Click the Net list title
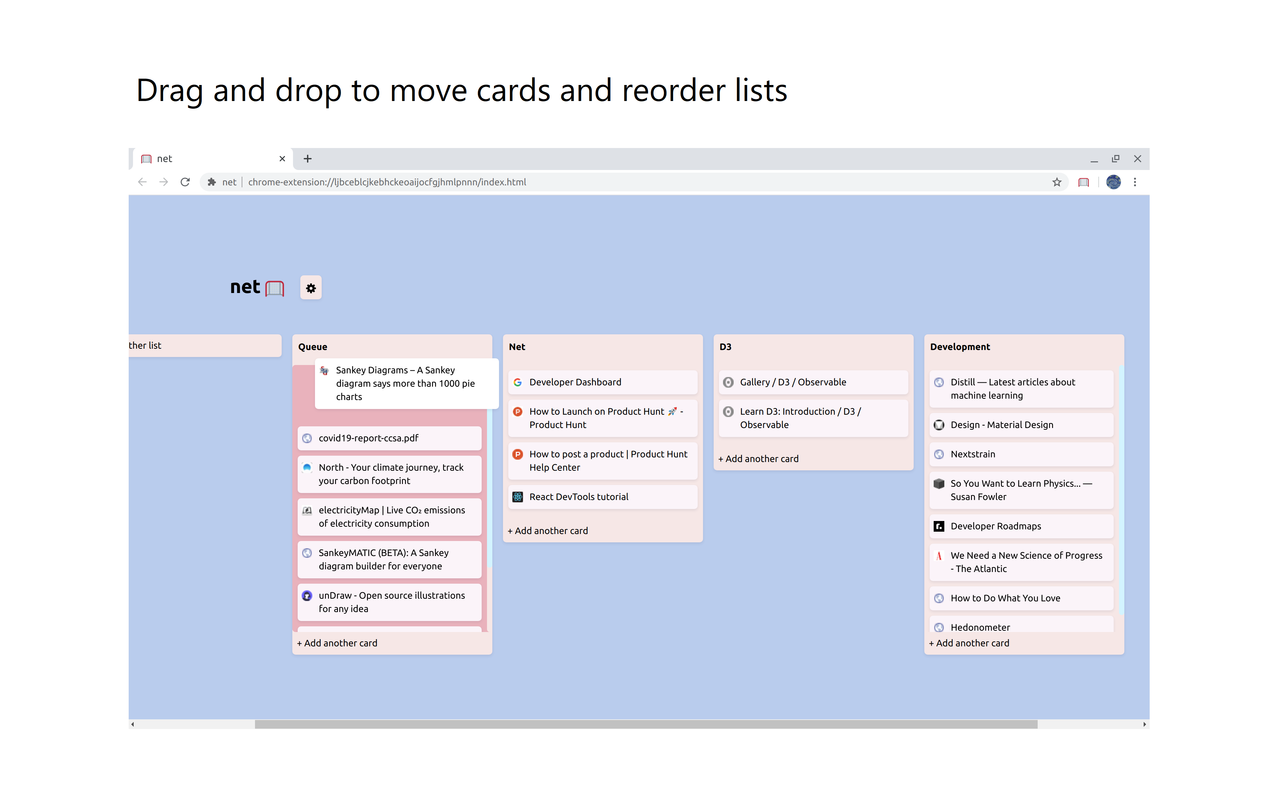This screenshot has width=1280, height=800. click(517, 347)
